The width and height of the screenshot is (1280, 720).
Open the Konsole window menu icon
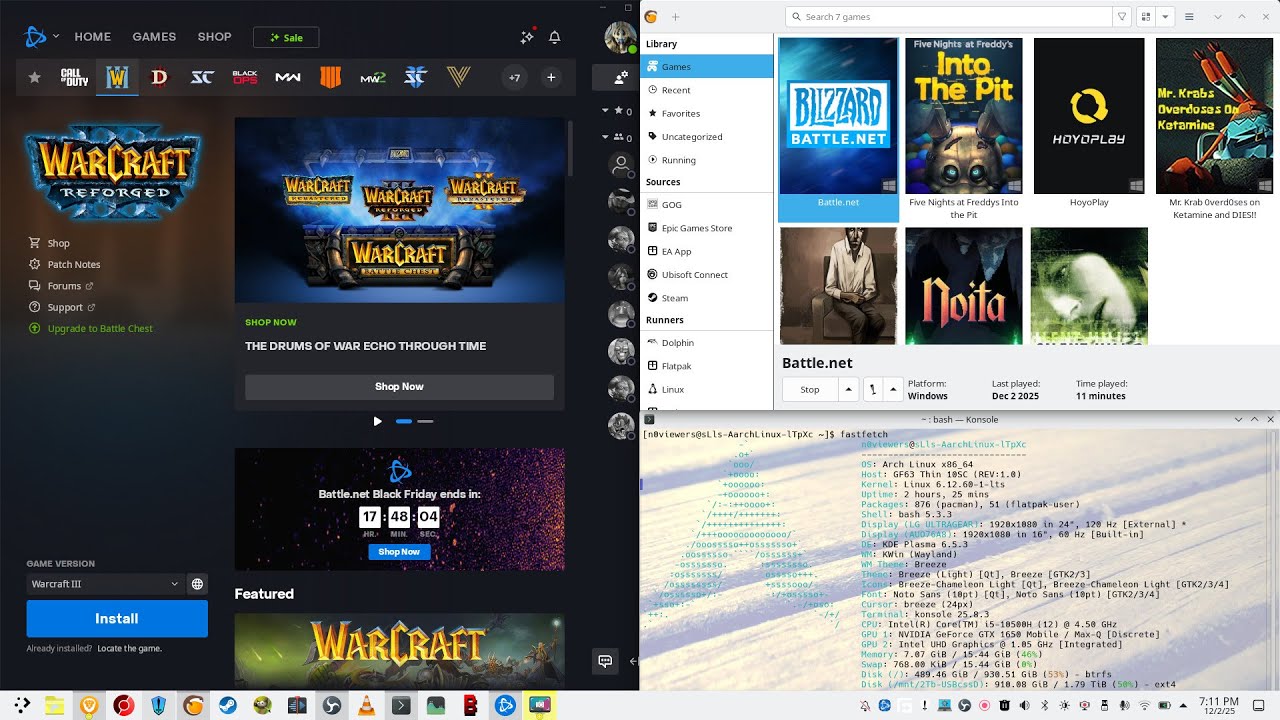[x=650, y=419]
